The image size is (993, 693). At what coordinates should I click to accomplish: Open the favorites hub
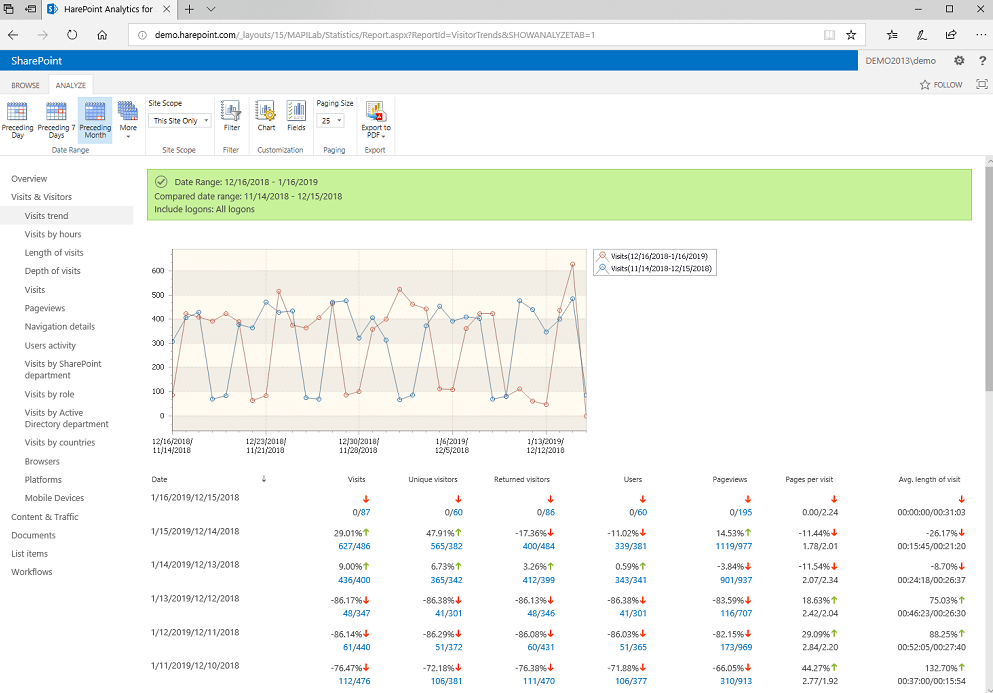pyautogui.click(x=892, y=35)
